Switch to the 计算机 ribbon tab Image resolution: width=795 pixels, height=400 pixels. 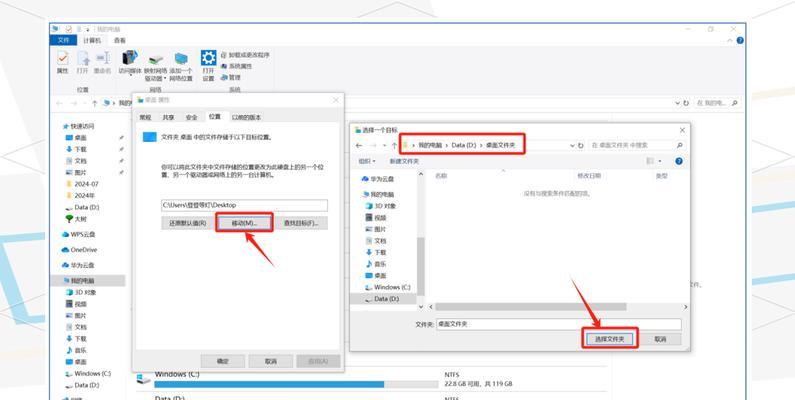coord(92,40)
